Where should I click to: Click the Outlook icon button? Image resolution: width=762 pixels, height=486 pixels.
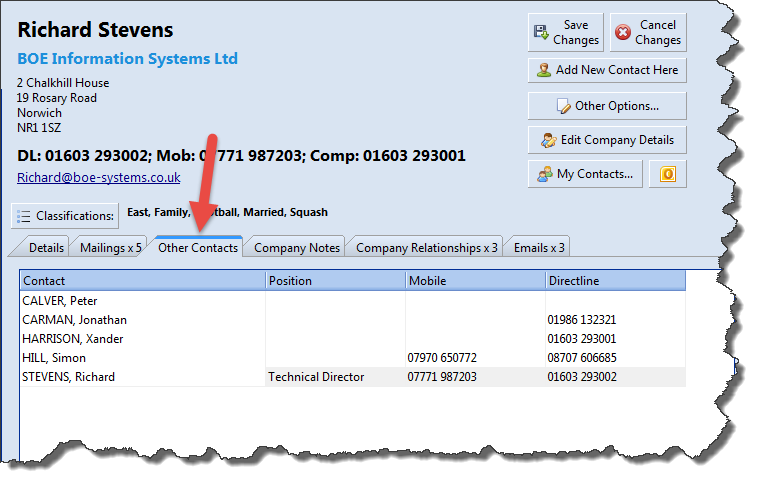point(667,174)
